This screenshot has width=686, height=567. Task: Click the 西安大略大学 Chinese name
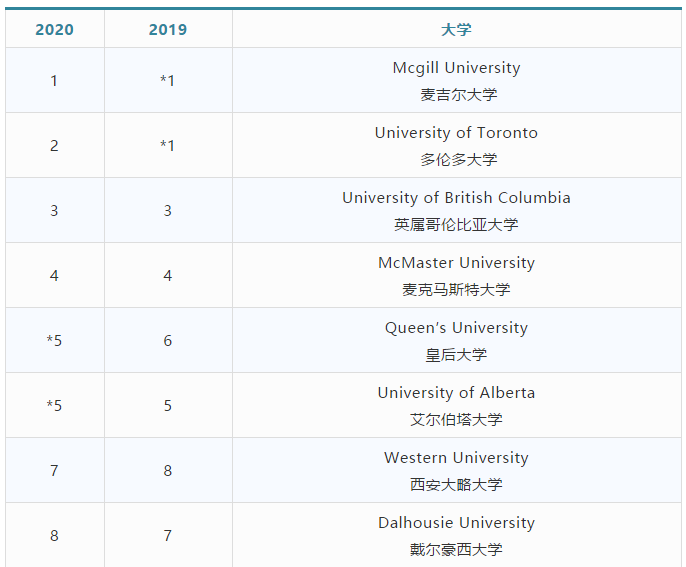456,485
